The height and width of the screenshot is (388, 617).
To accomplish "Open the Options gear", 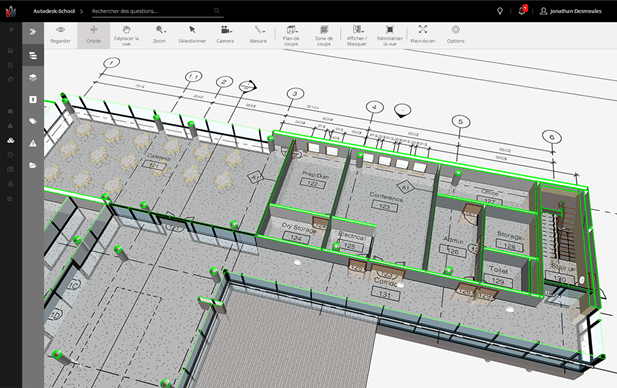I will 456,35.
